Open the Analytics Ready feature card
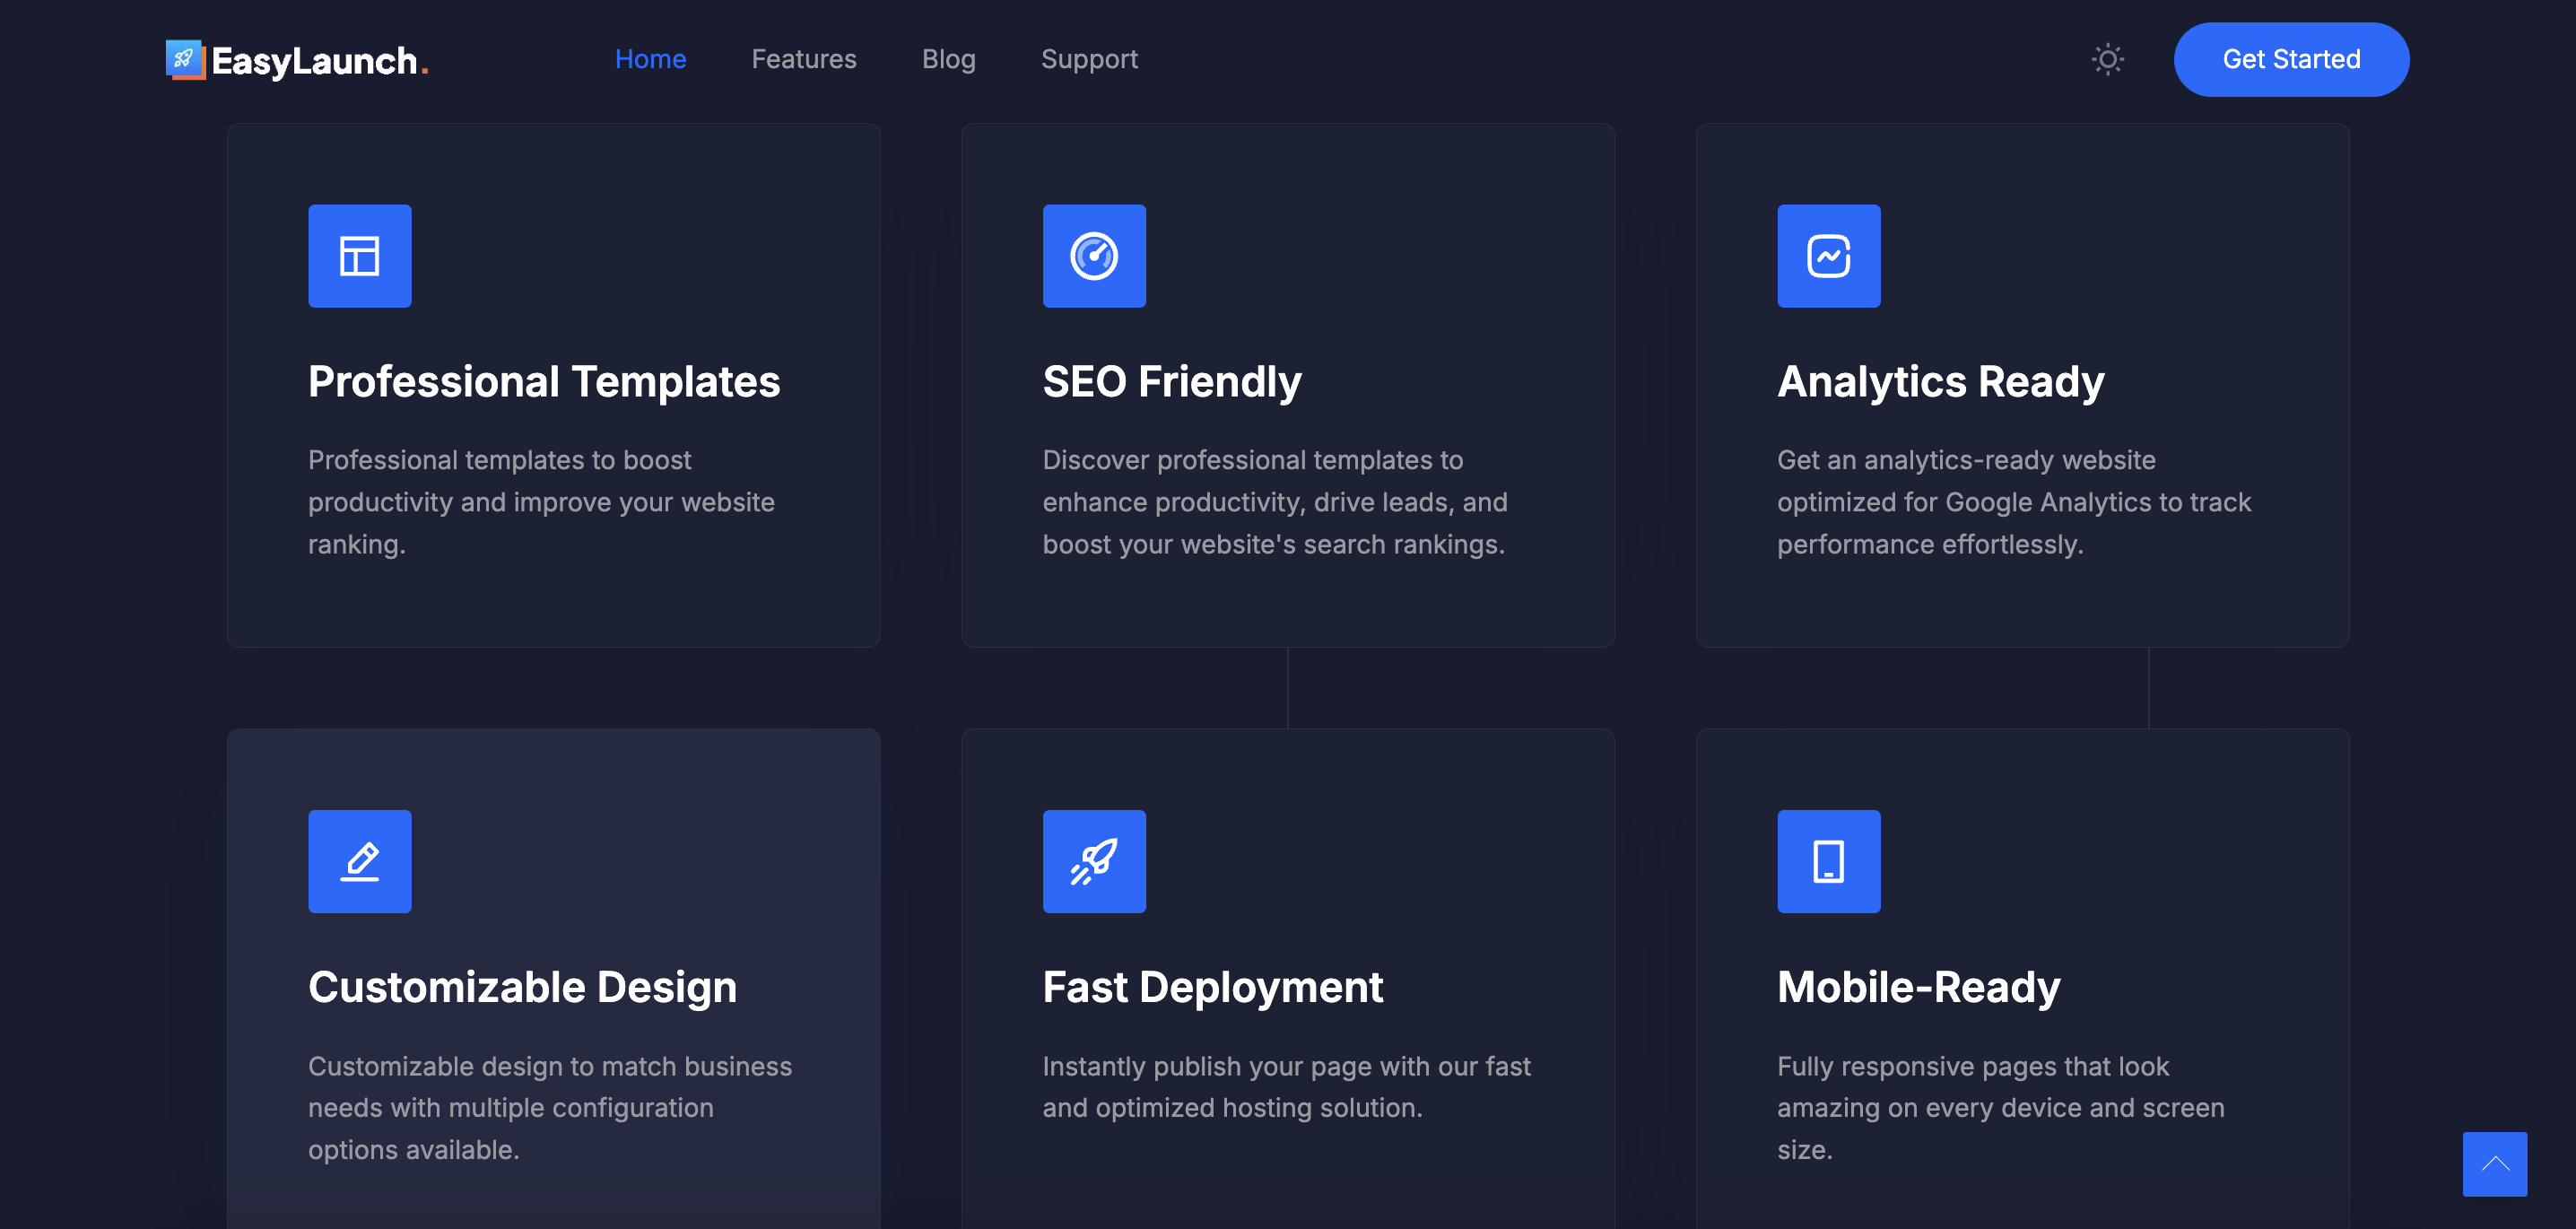The image size is (2576, 1229). (2023, 385)
